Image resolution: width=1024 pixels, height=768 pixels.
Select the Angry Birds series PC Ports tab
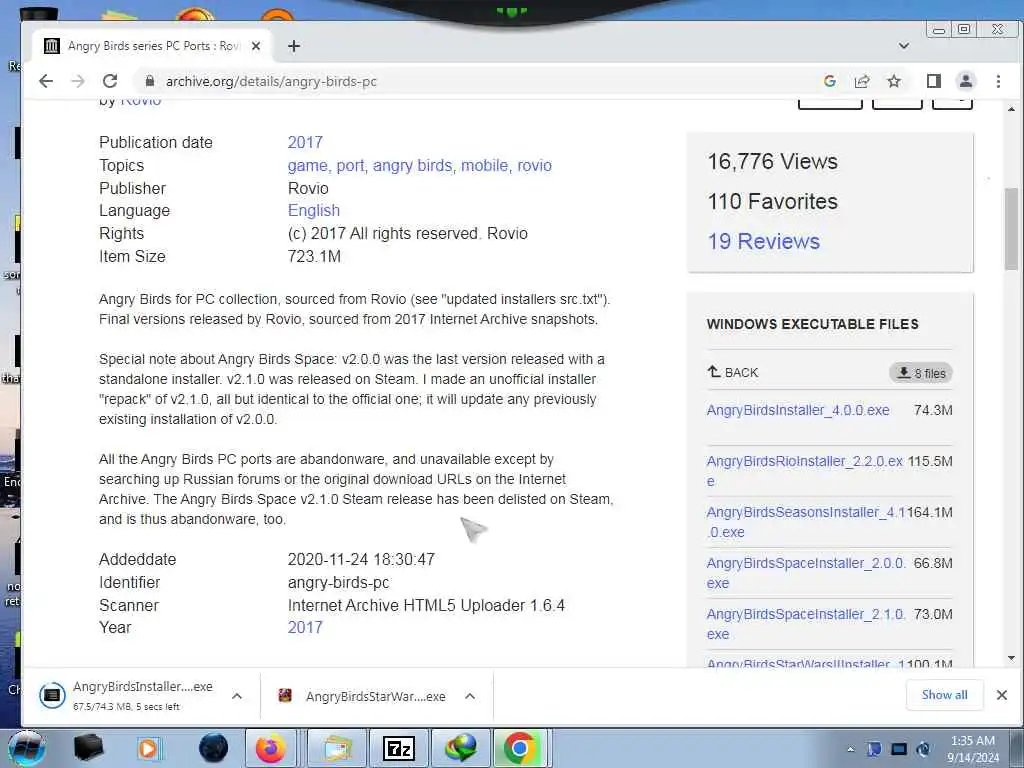[153, 46]
